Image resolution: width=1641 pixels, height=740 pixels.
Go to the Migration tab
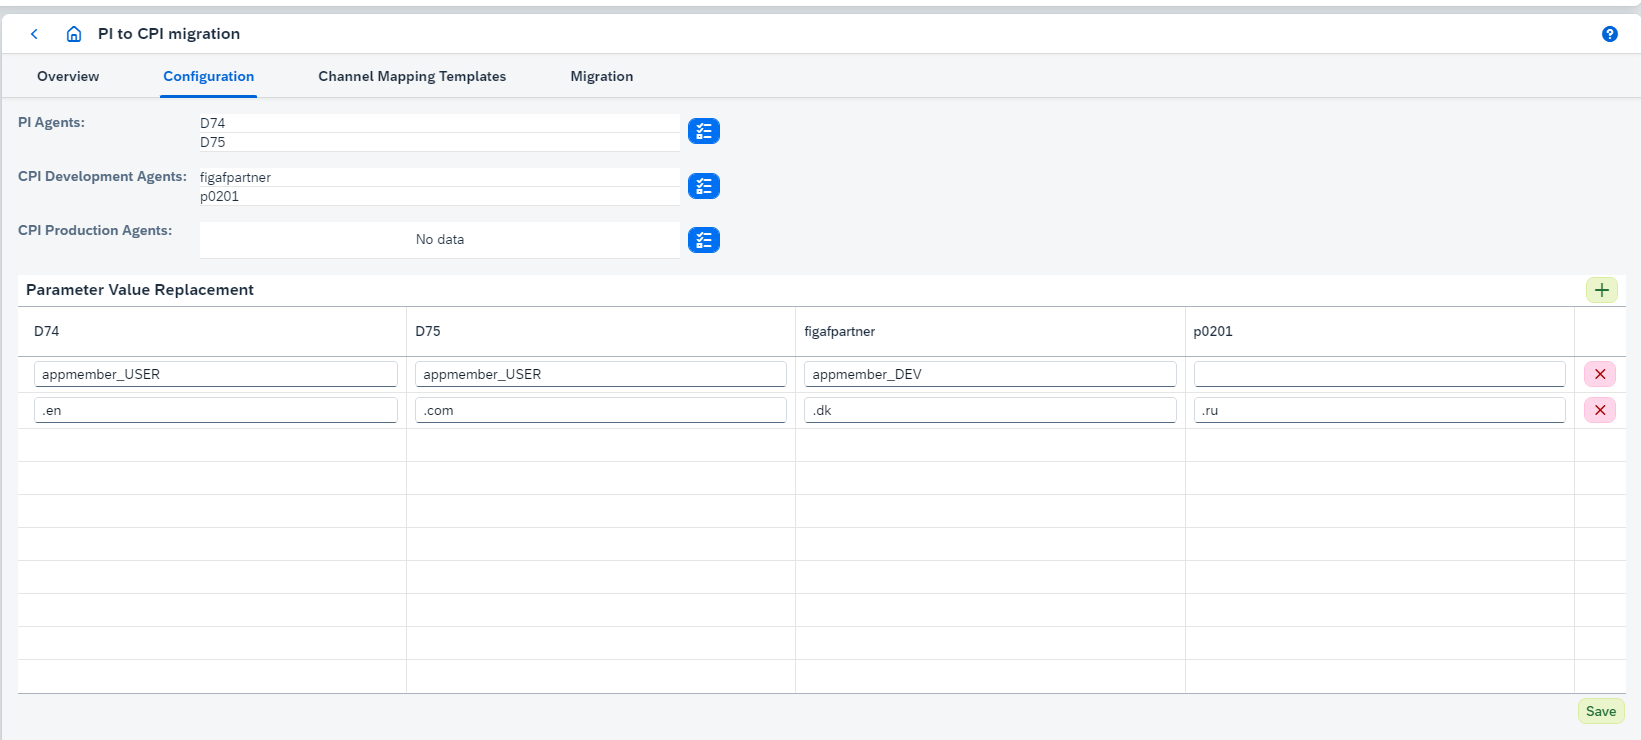click(602, 76)
